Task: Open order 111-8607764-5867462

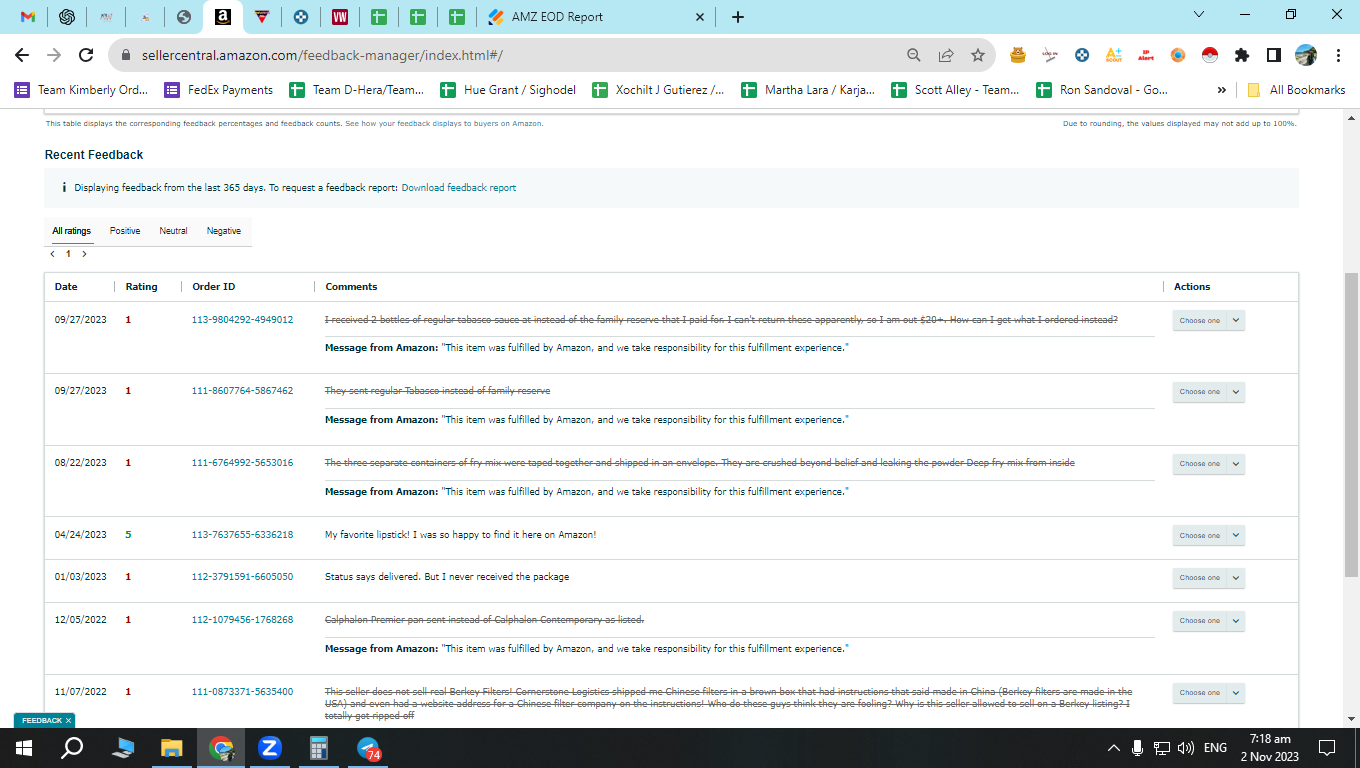Action: tap(242, 391)
